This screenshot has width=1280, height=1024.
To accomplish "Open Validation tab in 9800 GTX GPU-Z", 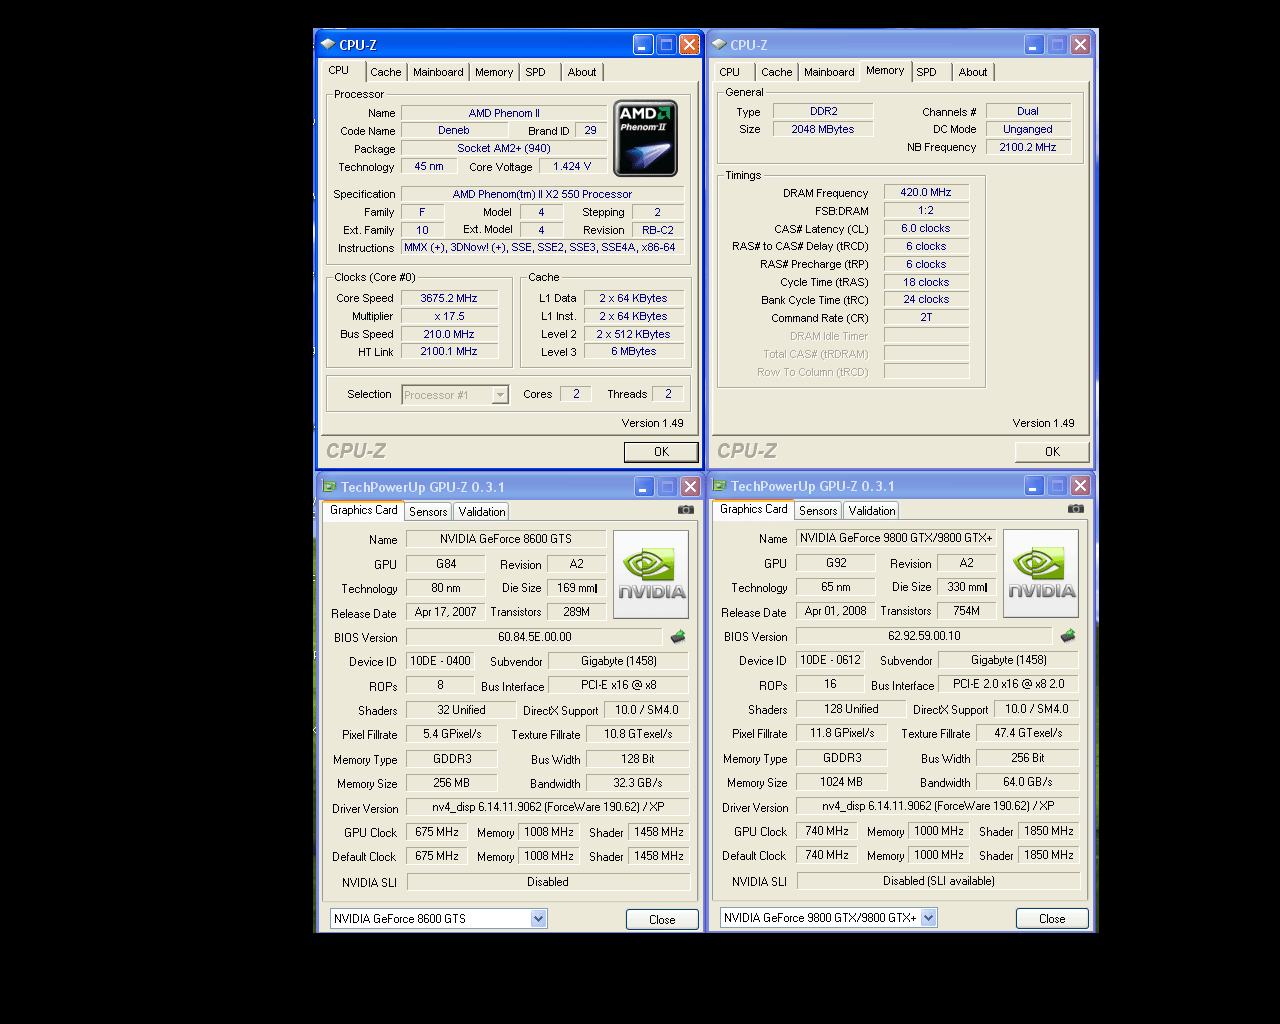I will pyautogui.click(x=872, y=511).
